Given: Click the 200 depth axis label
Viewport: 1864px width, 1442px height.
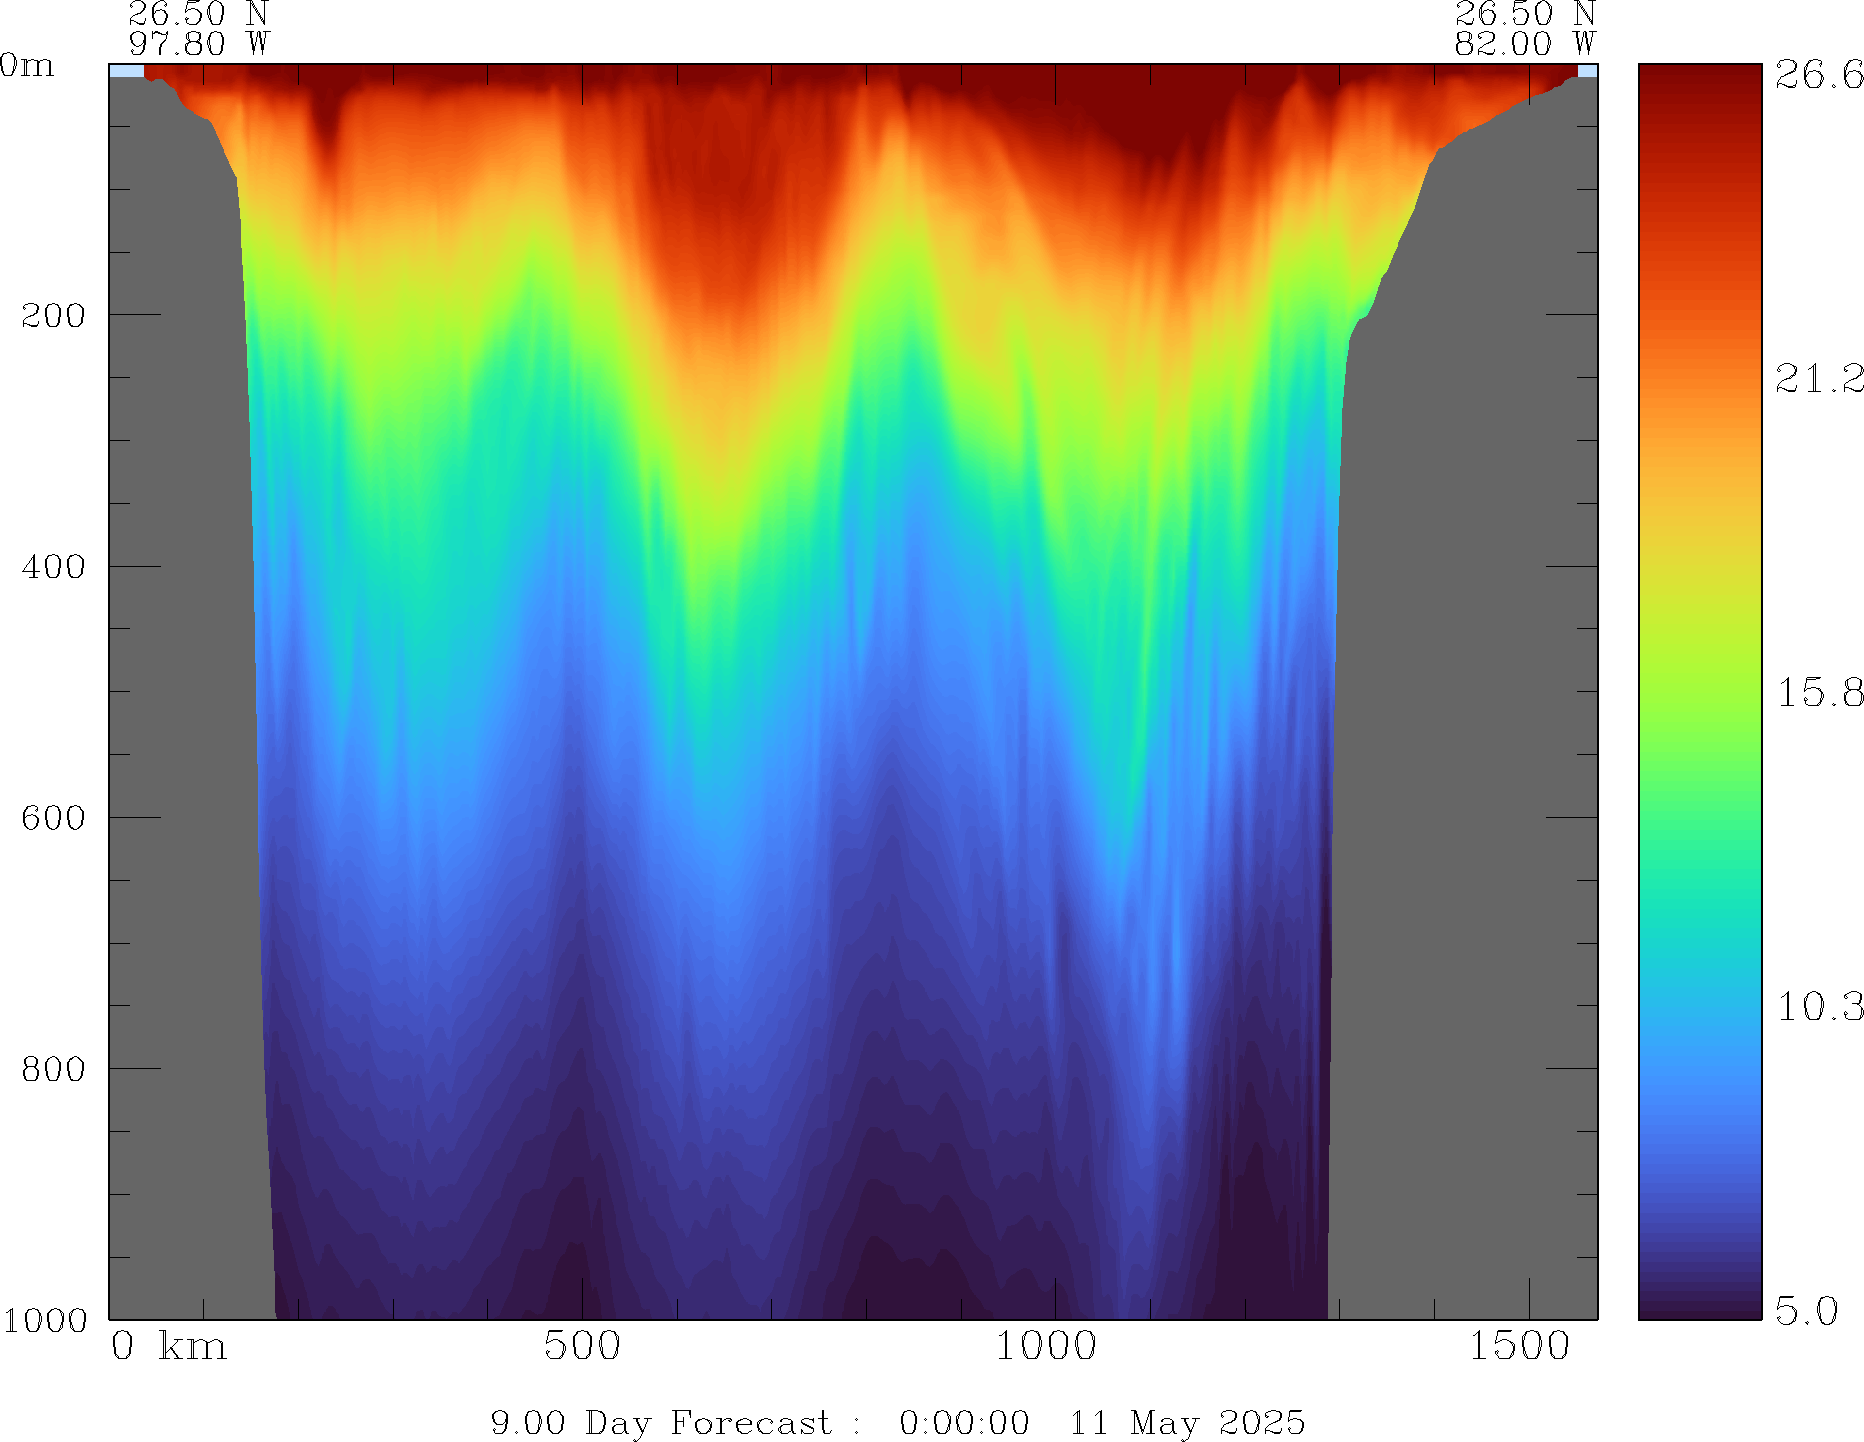Looking at the screenshot, I should coord(54,315).
